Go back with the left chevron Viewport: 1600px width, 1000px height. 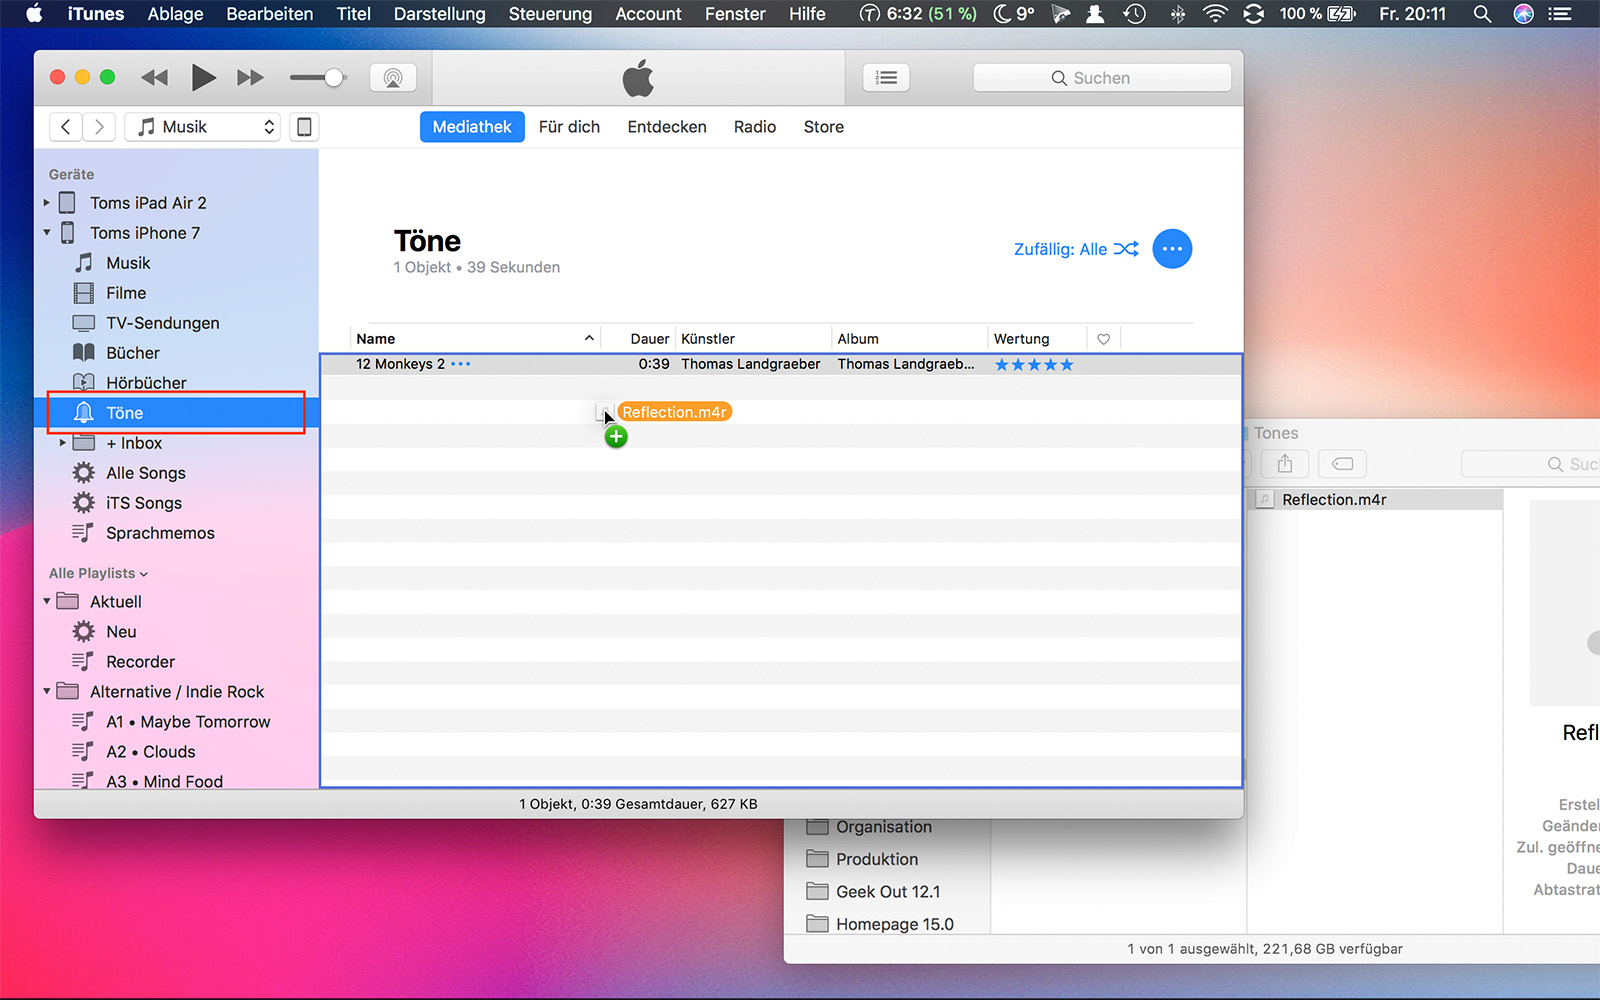coord(66,127)
